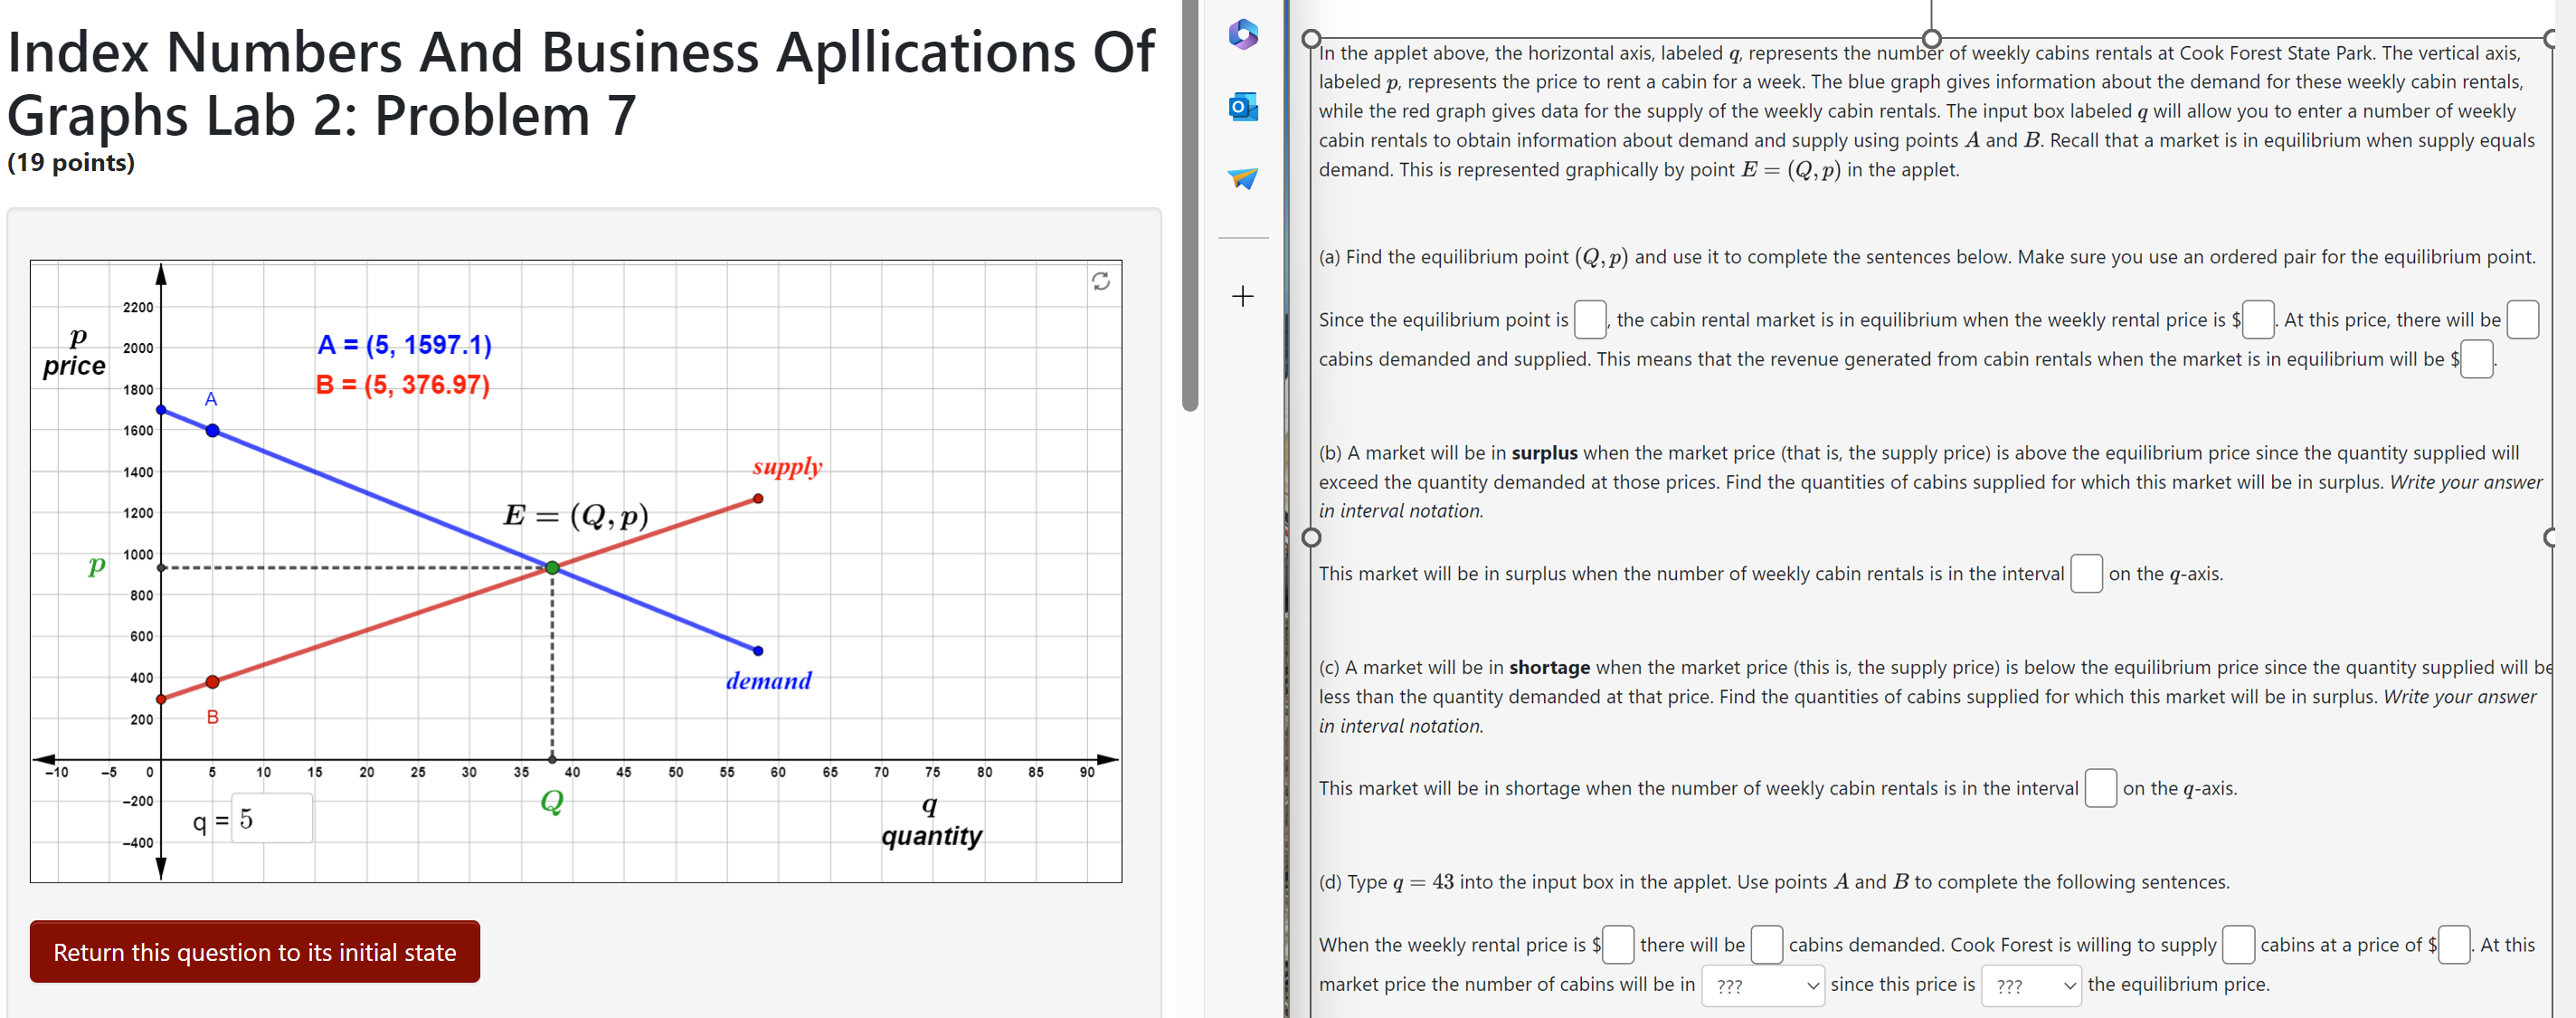Screen dimensions: 2576x1018
Task: Click 'Return this question to its initial state'
Action: click(x=254, y=951)
